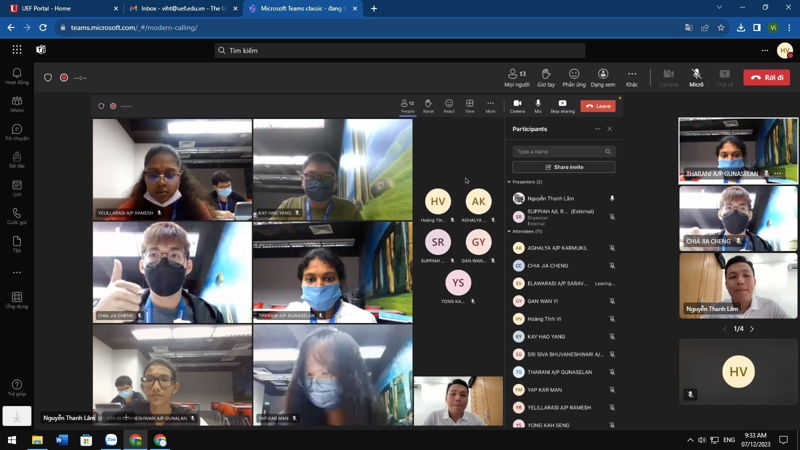Screen dimensions: 800x450
Task: Open Participants panel more options
Action: pos(597,129)
